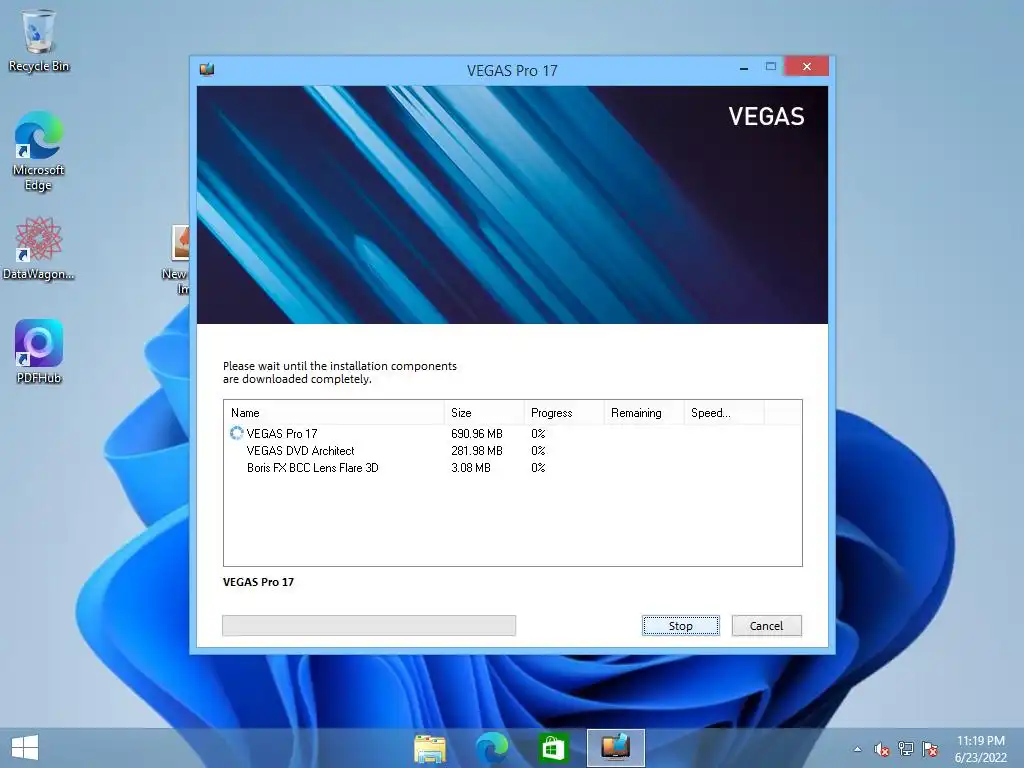
Task: Click the VEGAS logo in banner
Action: (766, 116)
